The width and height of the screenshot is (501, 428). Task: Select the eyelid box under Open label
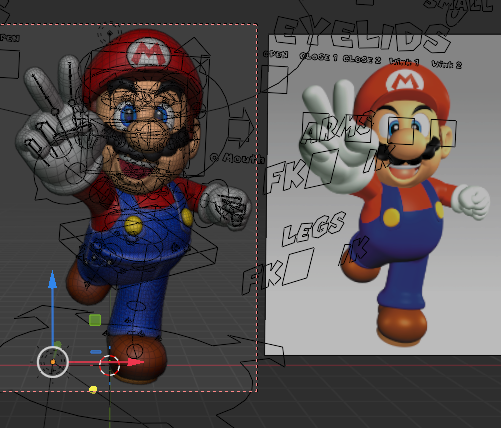274,79
